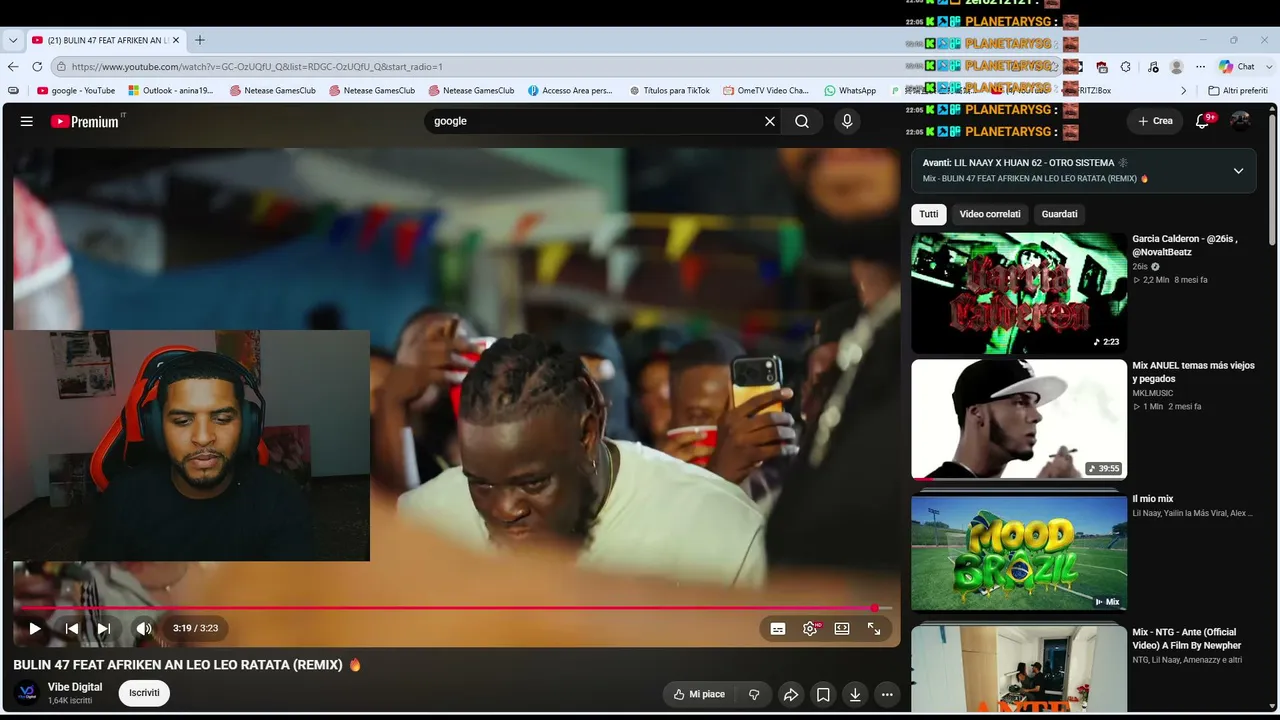1280x720 pixels.
Task: Open Accesso Area pers... bookmark
Action: [x=570, y=90]
